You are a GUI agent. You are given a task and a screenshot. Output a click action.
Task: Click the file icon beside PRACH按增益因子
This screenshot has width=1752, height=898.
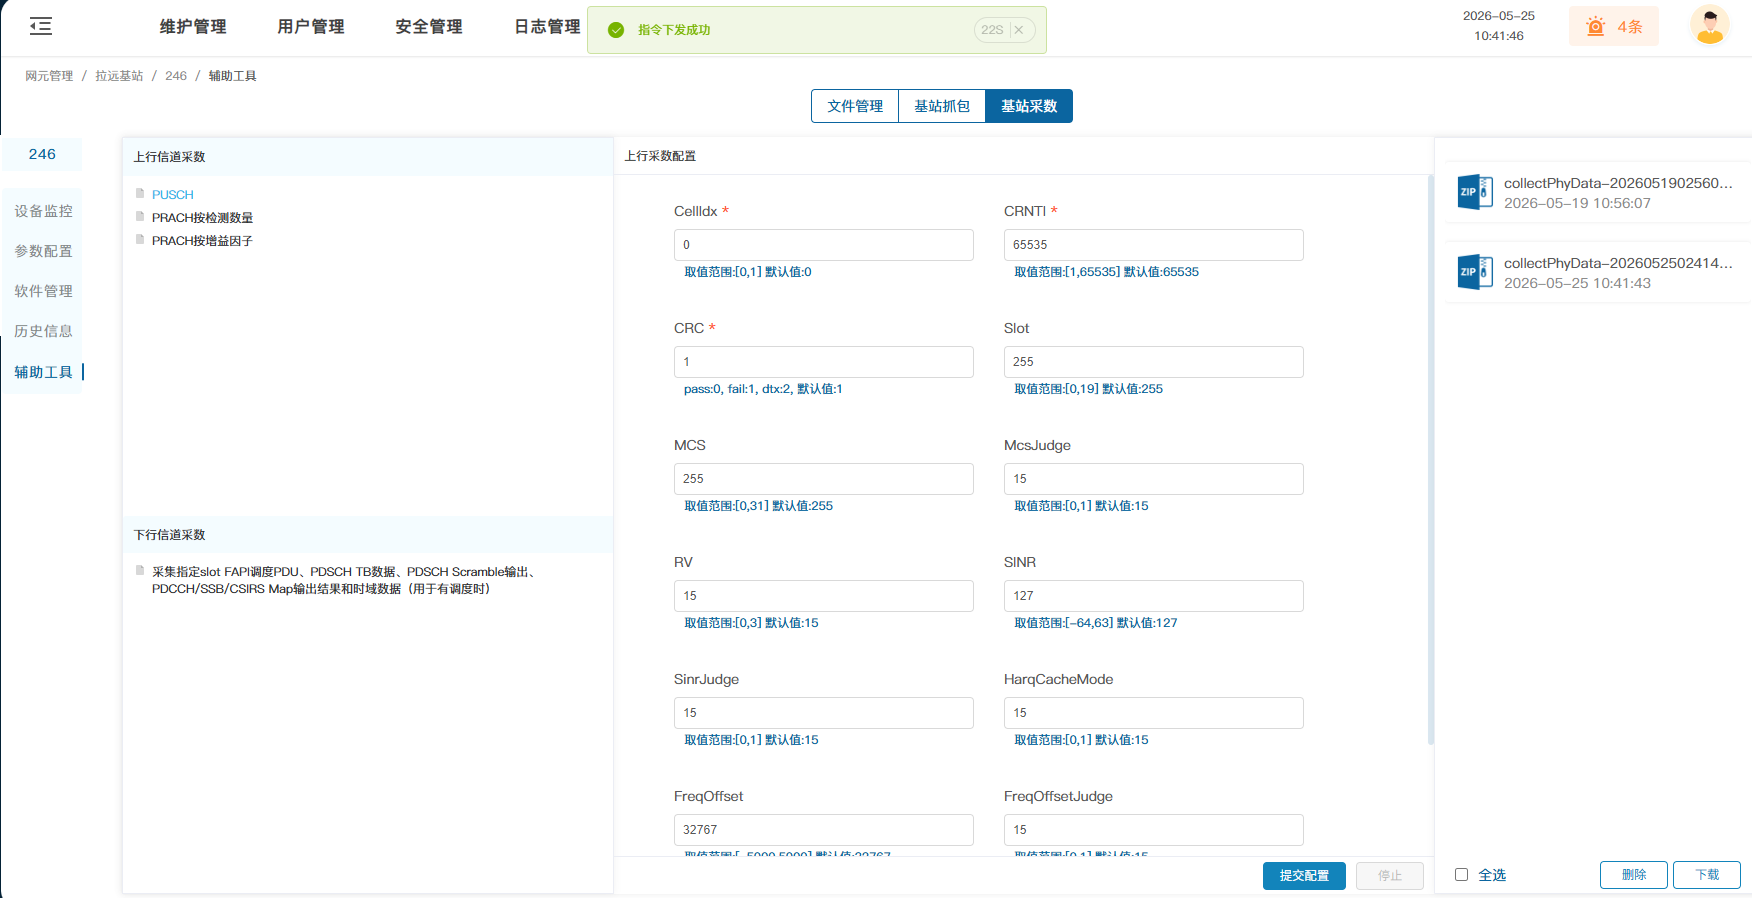point(140,240)
